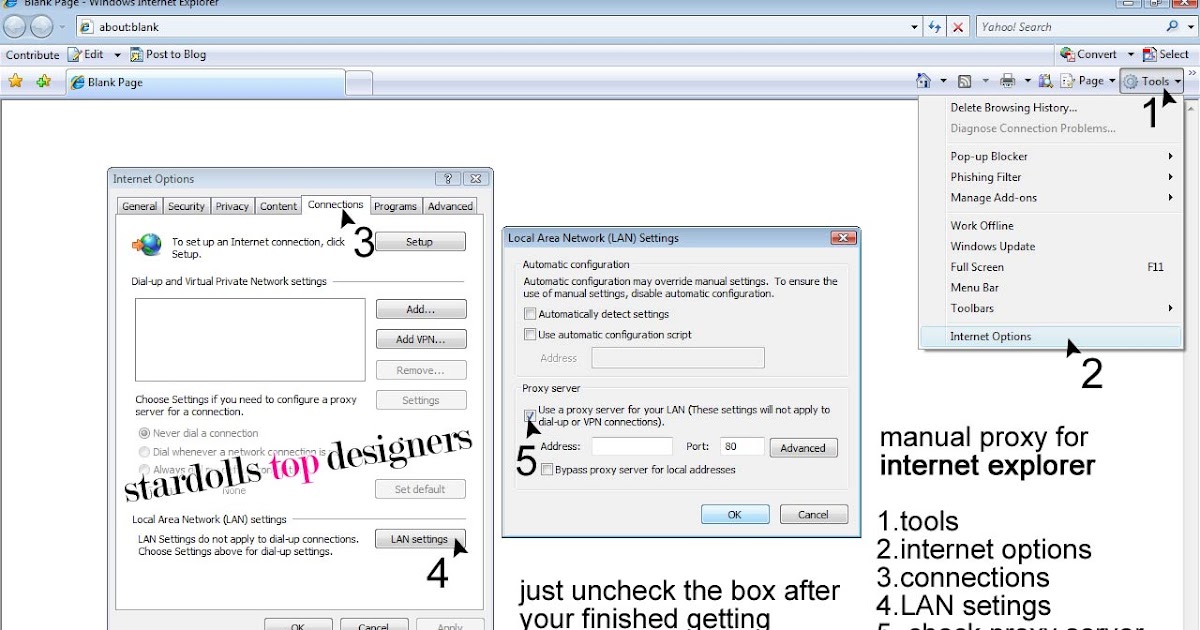Click the Research icon beside Page

(1046, 82)
